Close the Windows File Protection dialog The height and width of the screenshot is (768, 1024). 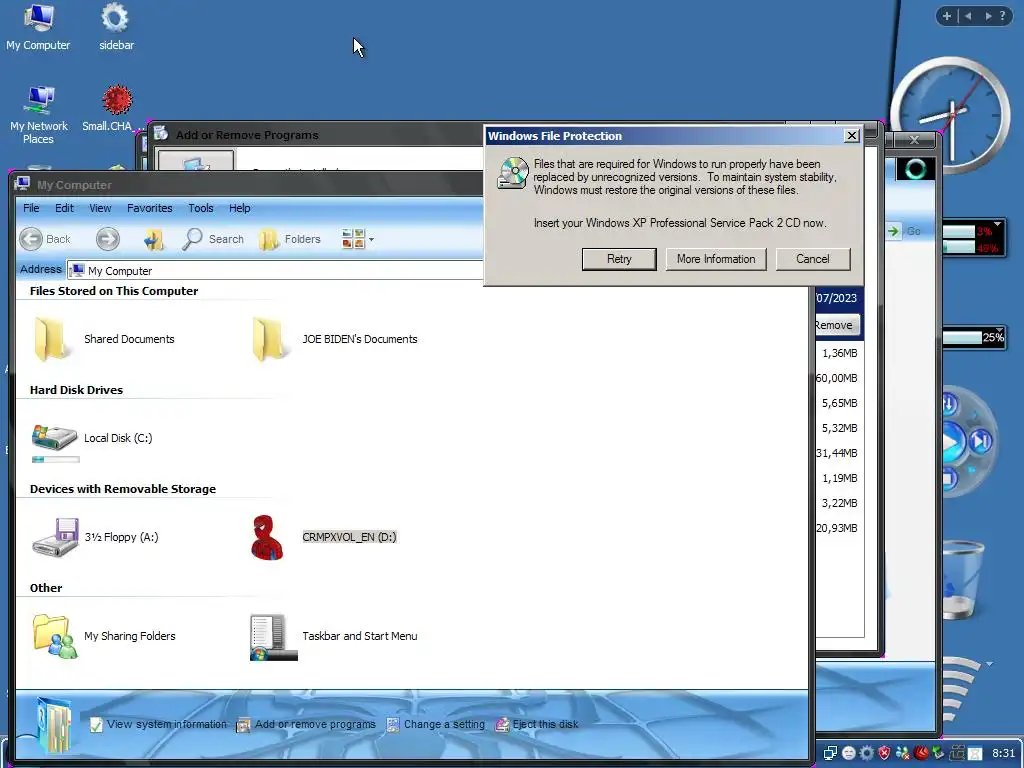tap(852, 135)
